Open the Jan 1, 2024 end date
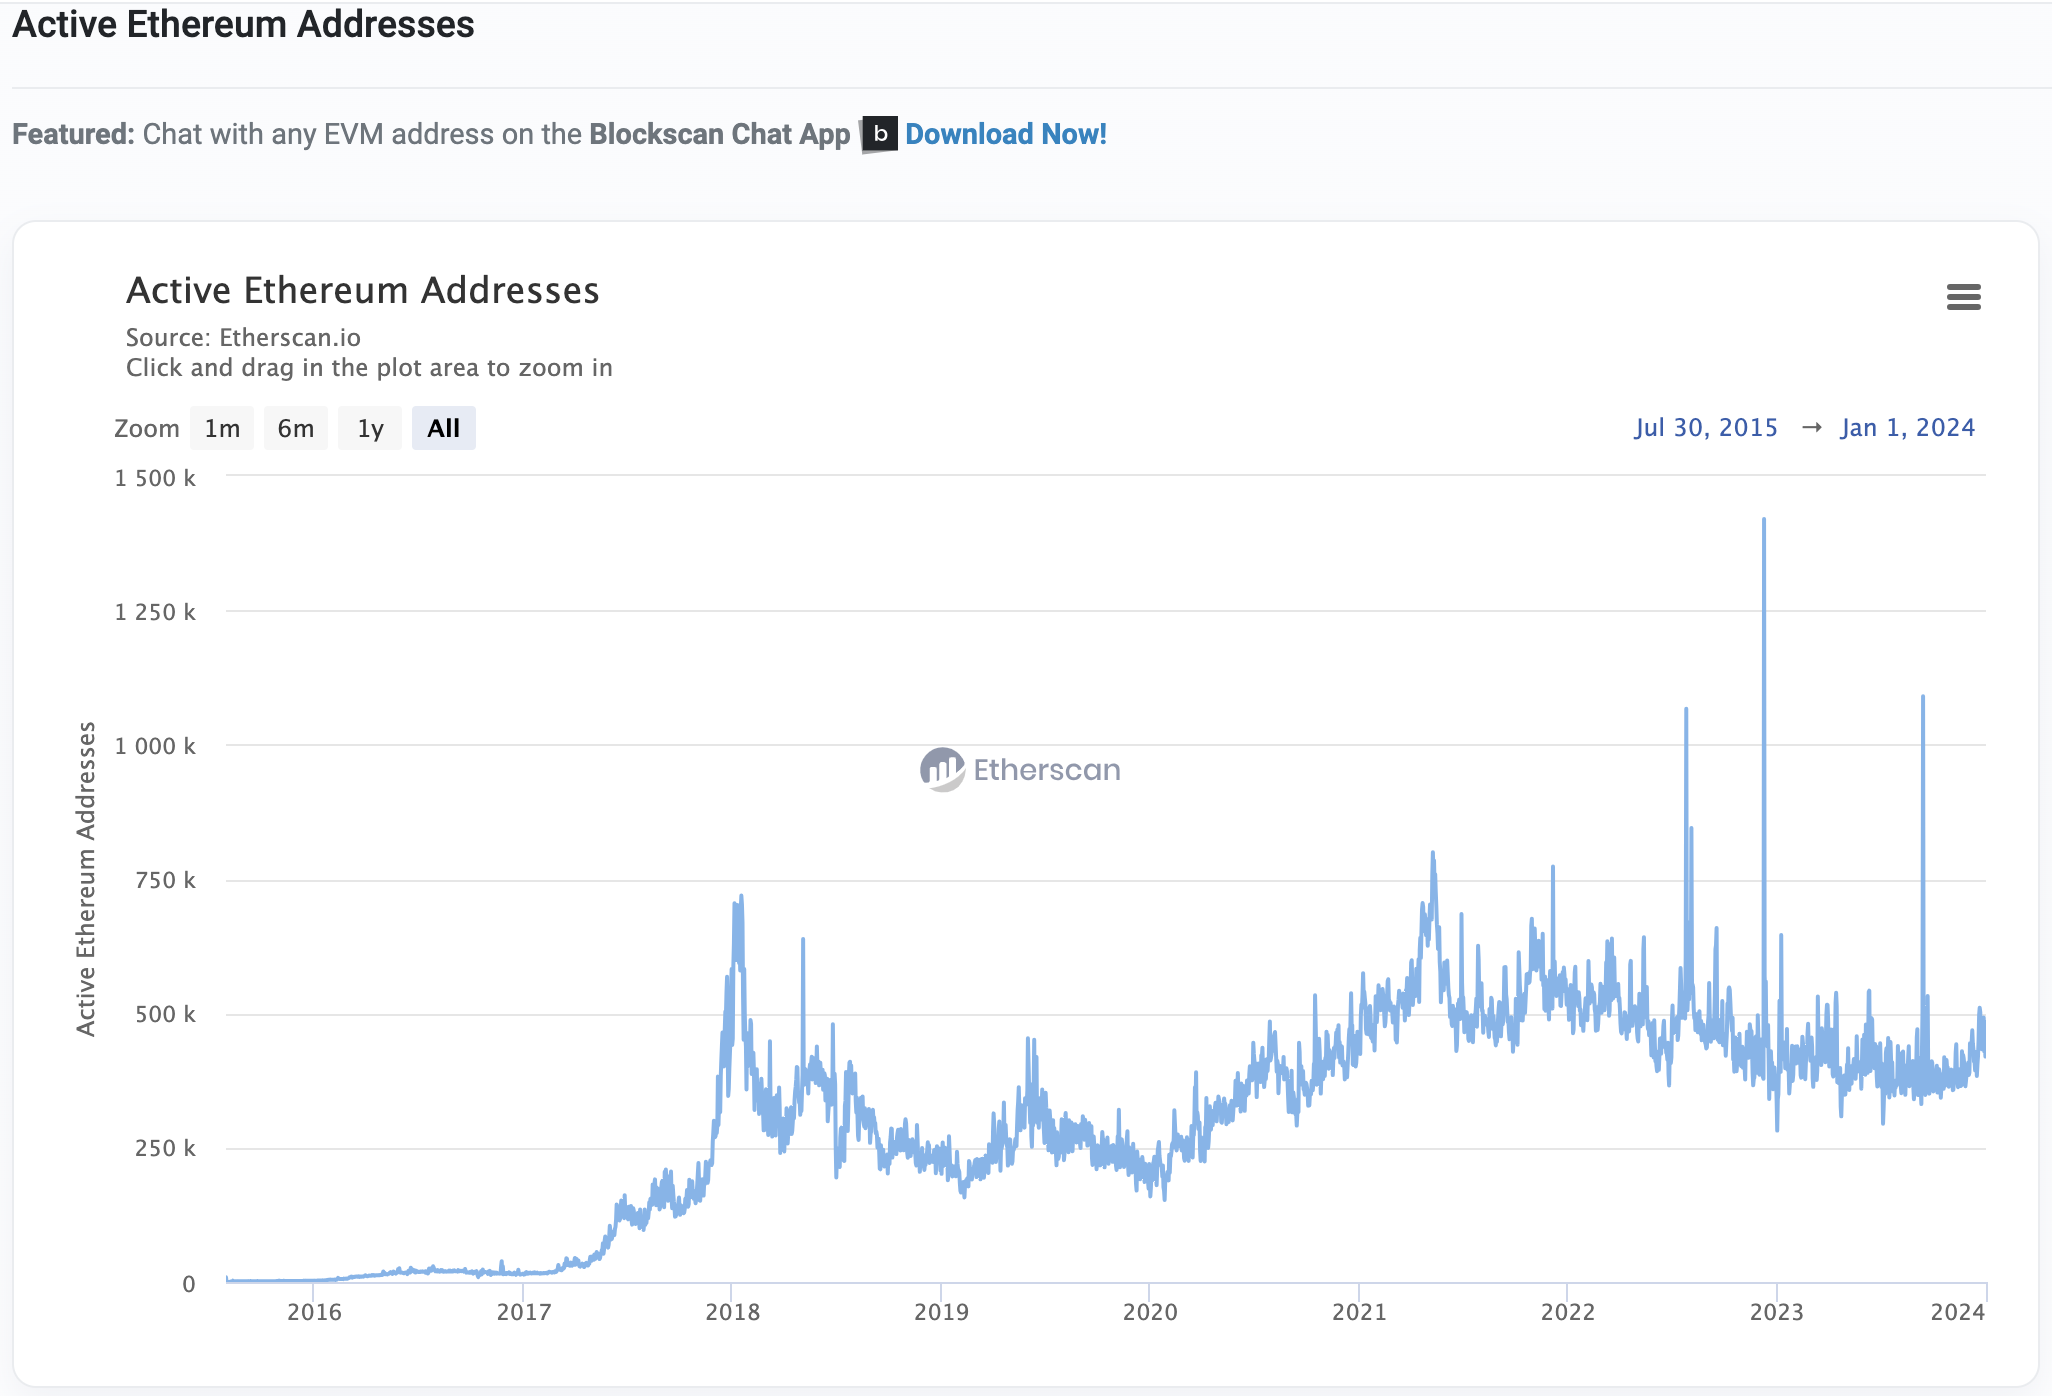 tap(1907, 428)
